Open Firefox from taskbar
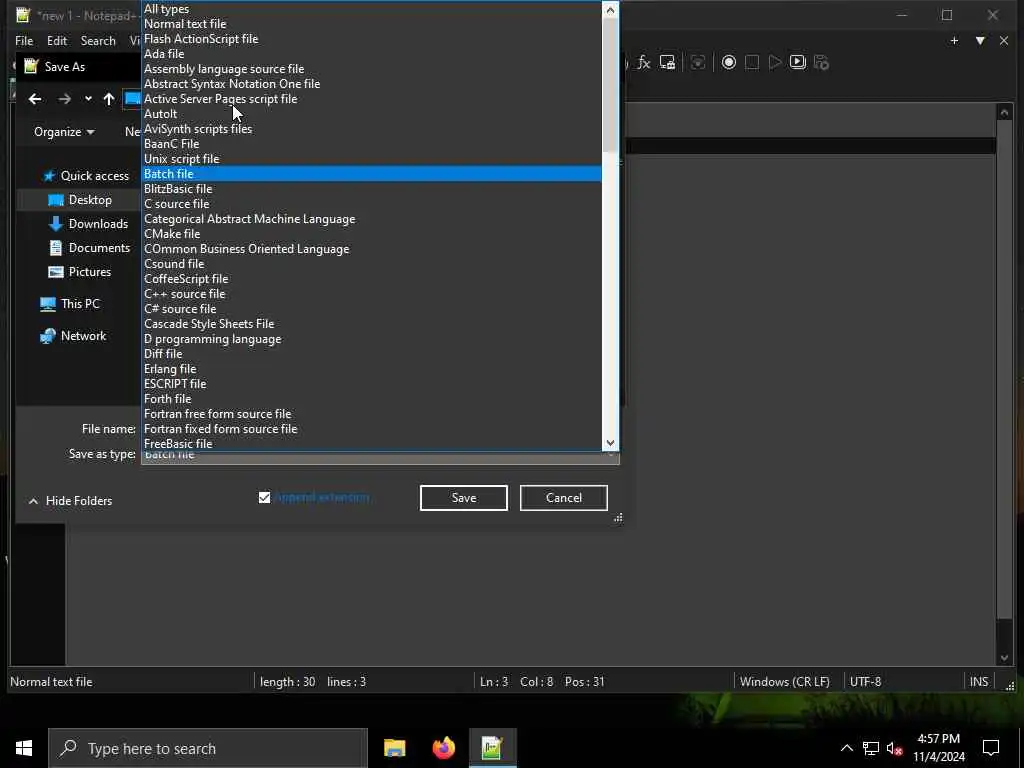Screen dimensions: 1024x768 [443, 748]
